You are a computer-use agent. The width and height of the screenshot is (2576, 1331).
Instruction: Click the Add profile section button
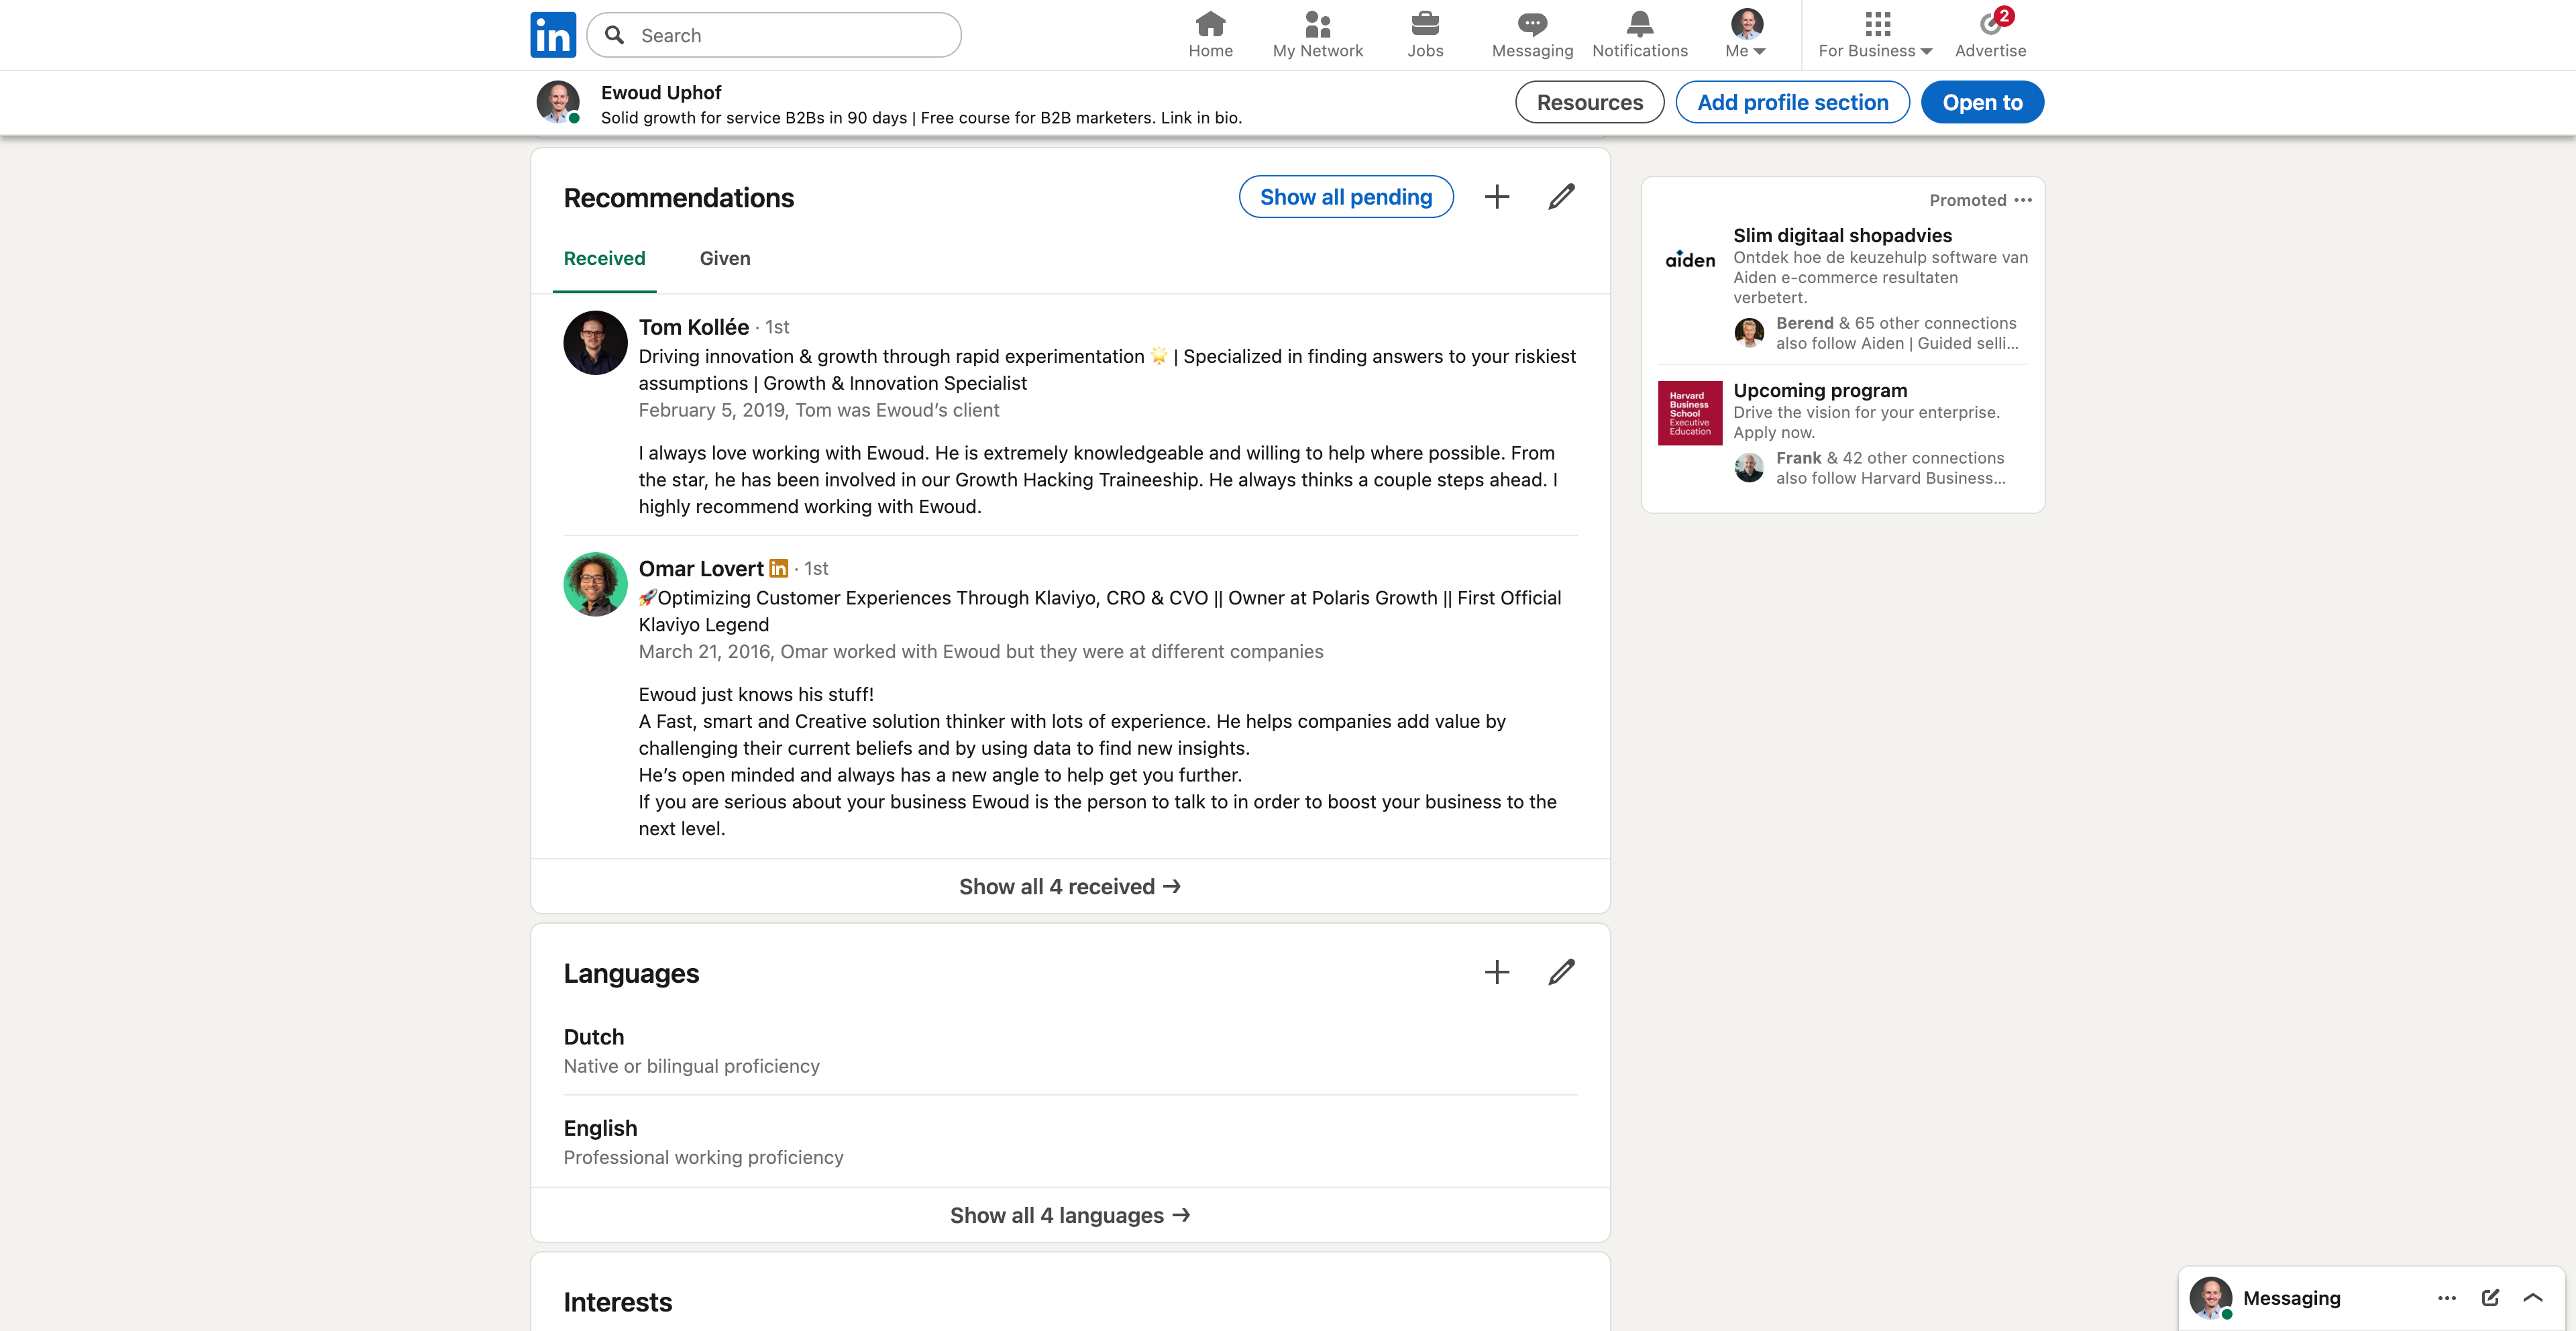pyautogui.click(x=1792, y=102)
